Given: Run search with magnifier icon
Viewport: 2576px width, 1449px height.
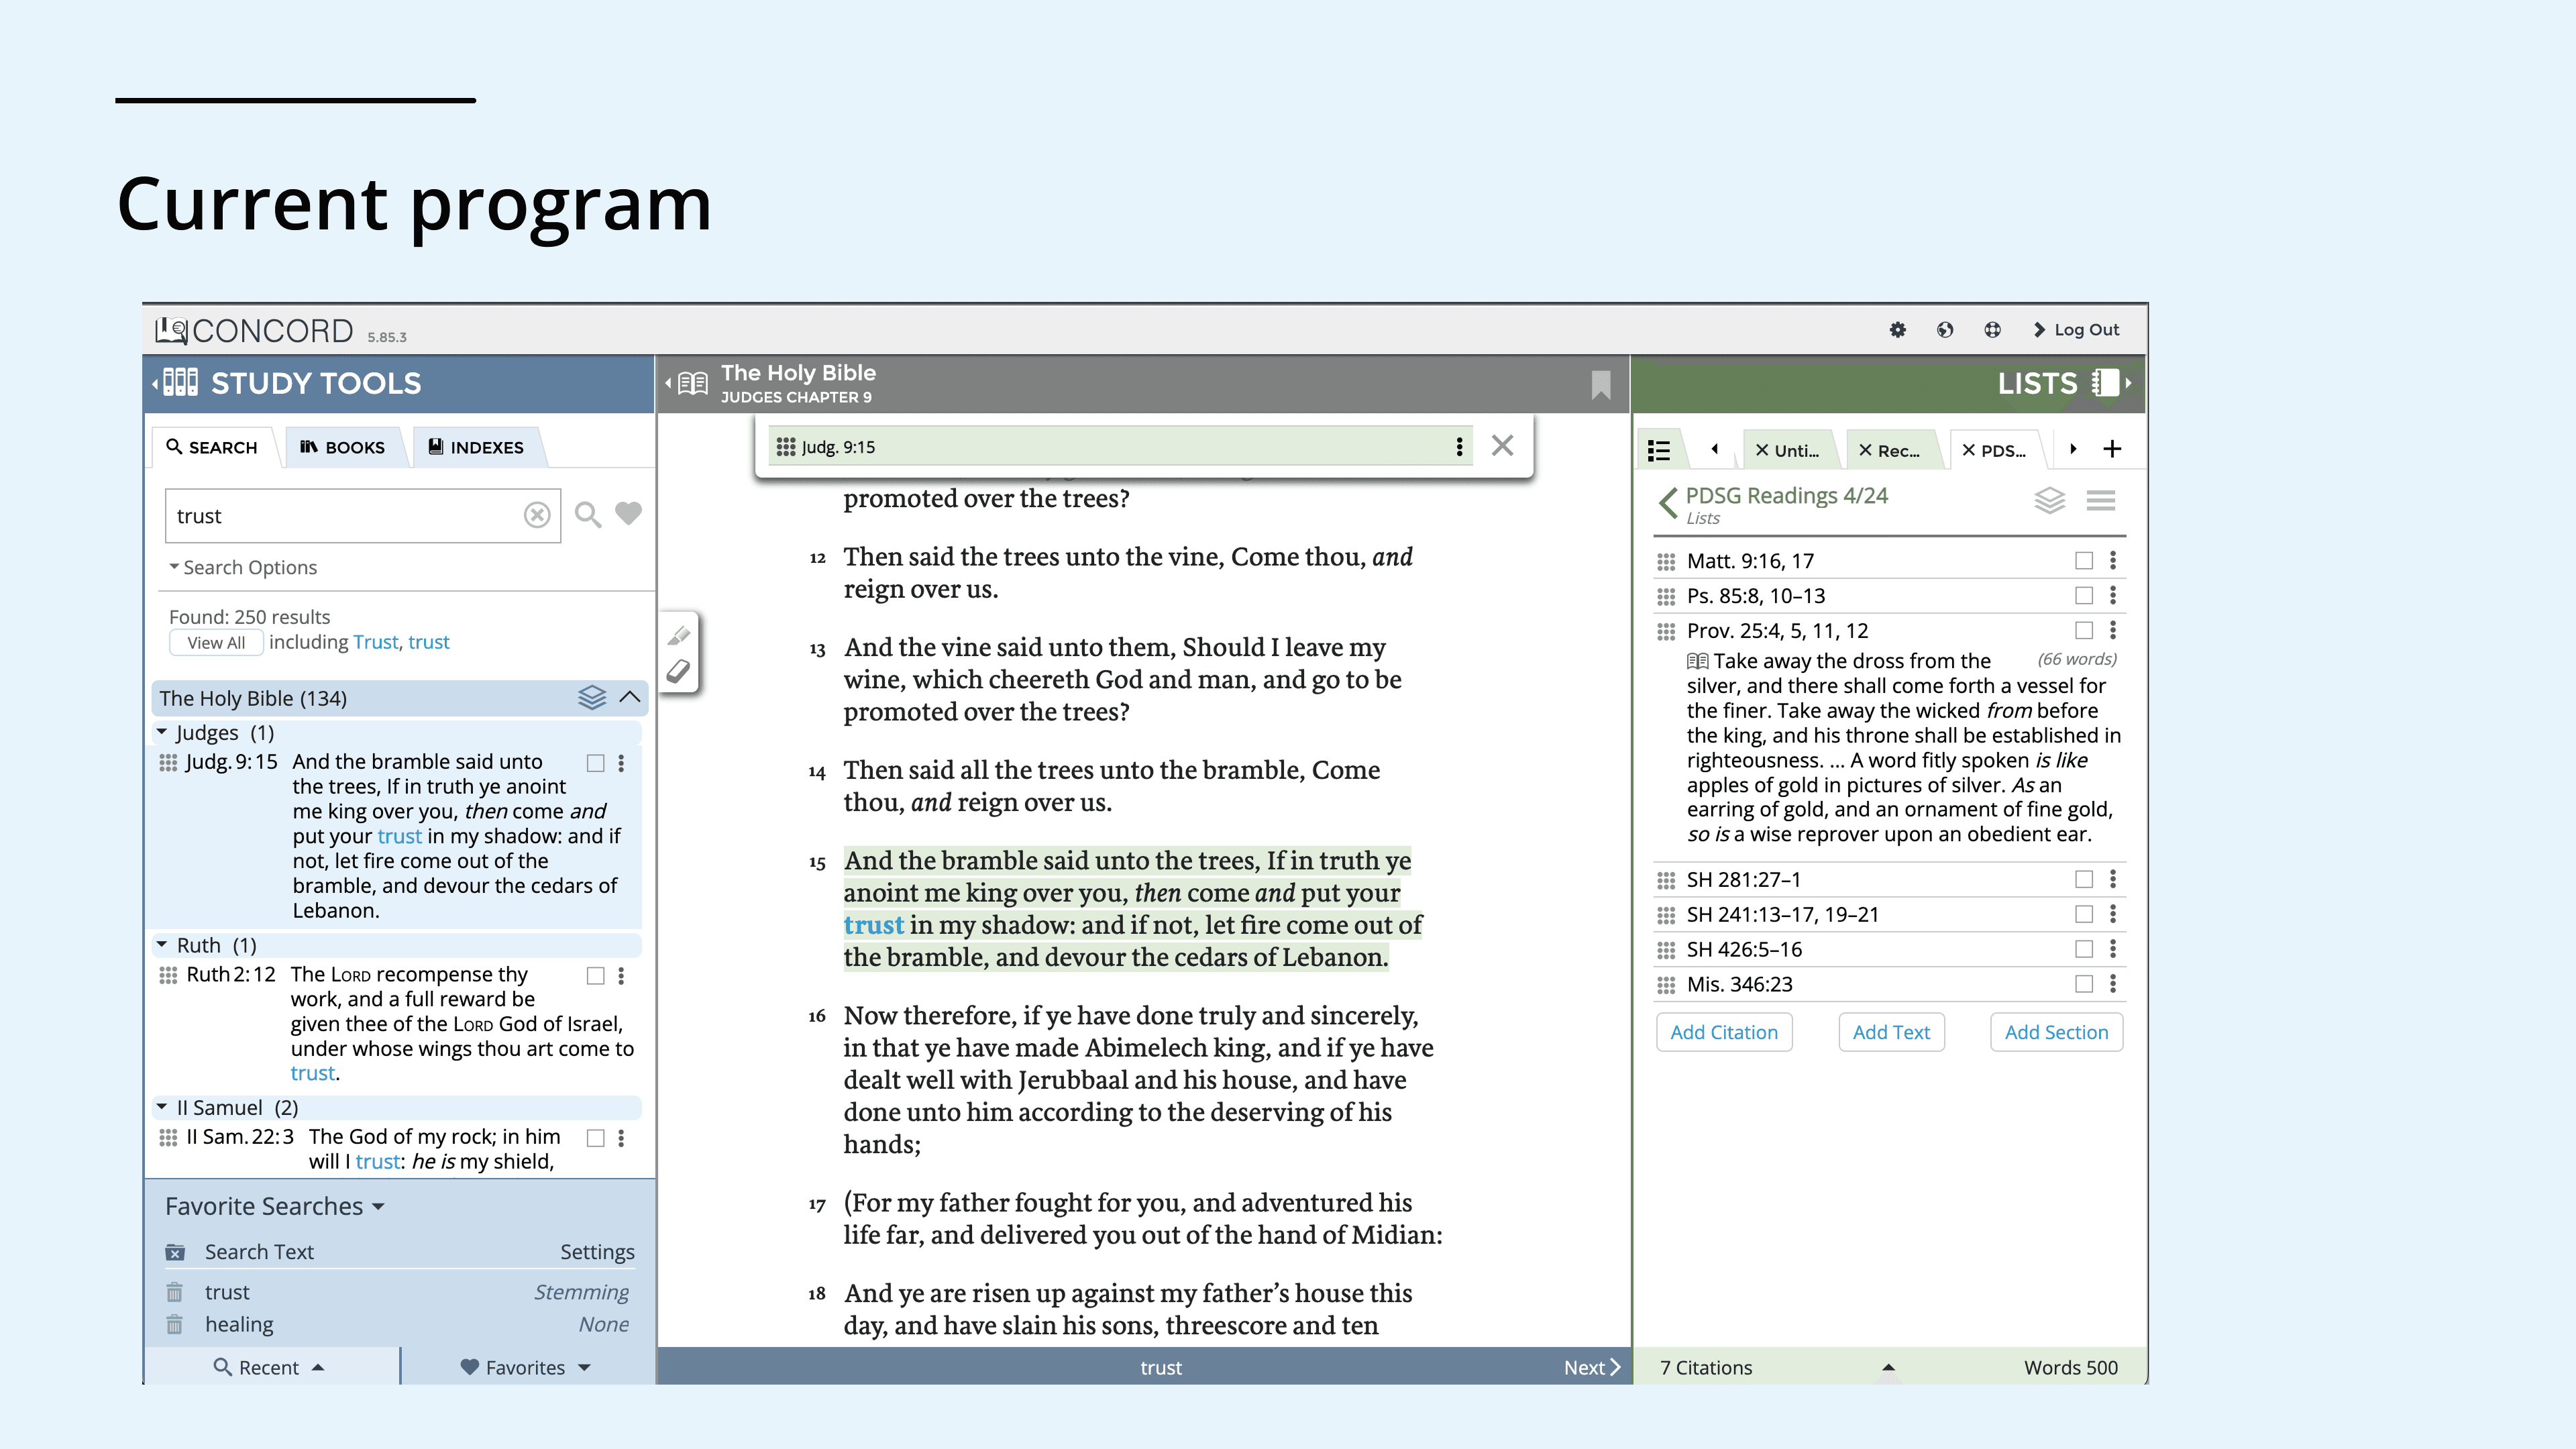Looking at the screenshot, I should [x=588, y=515].
